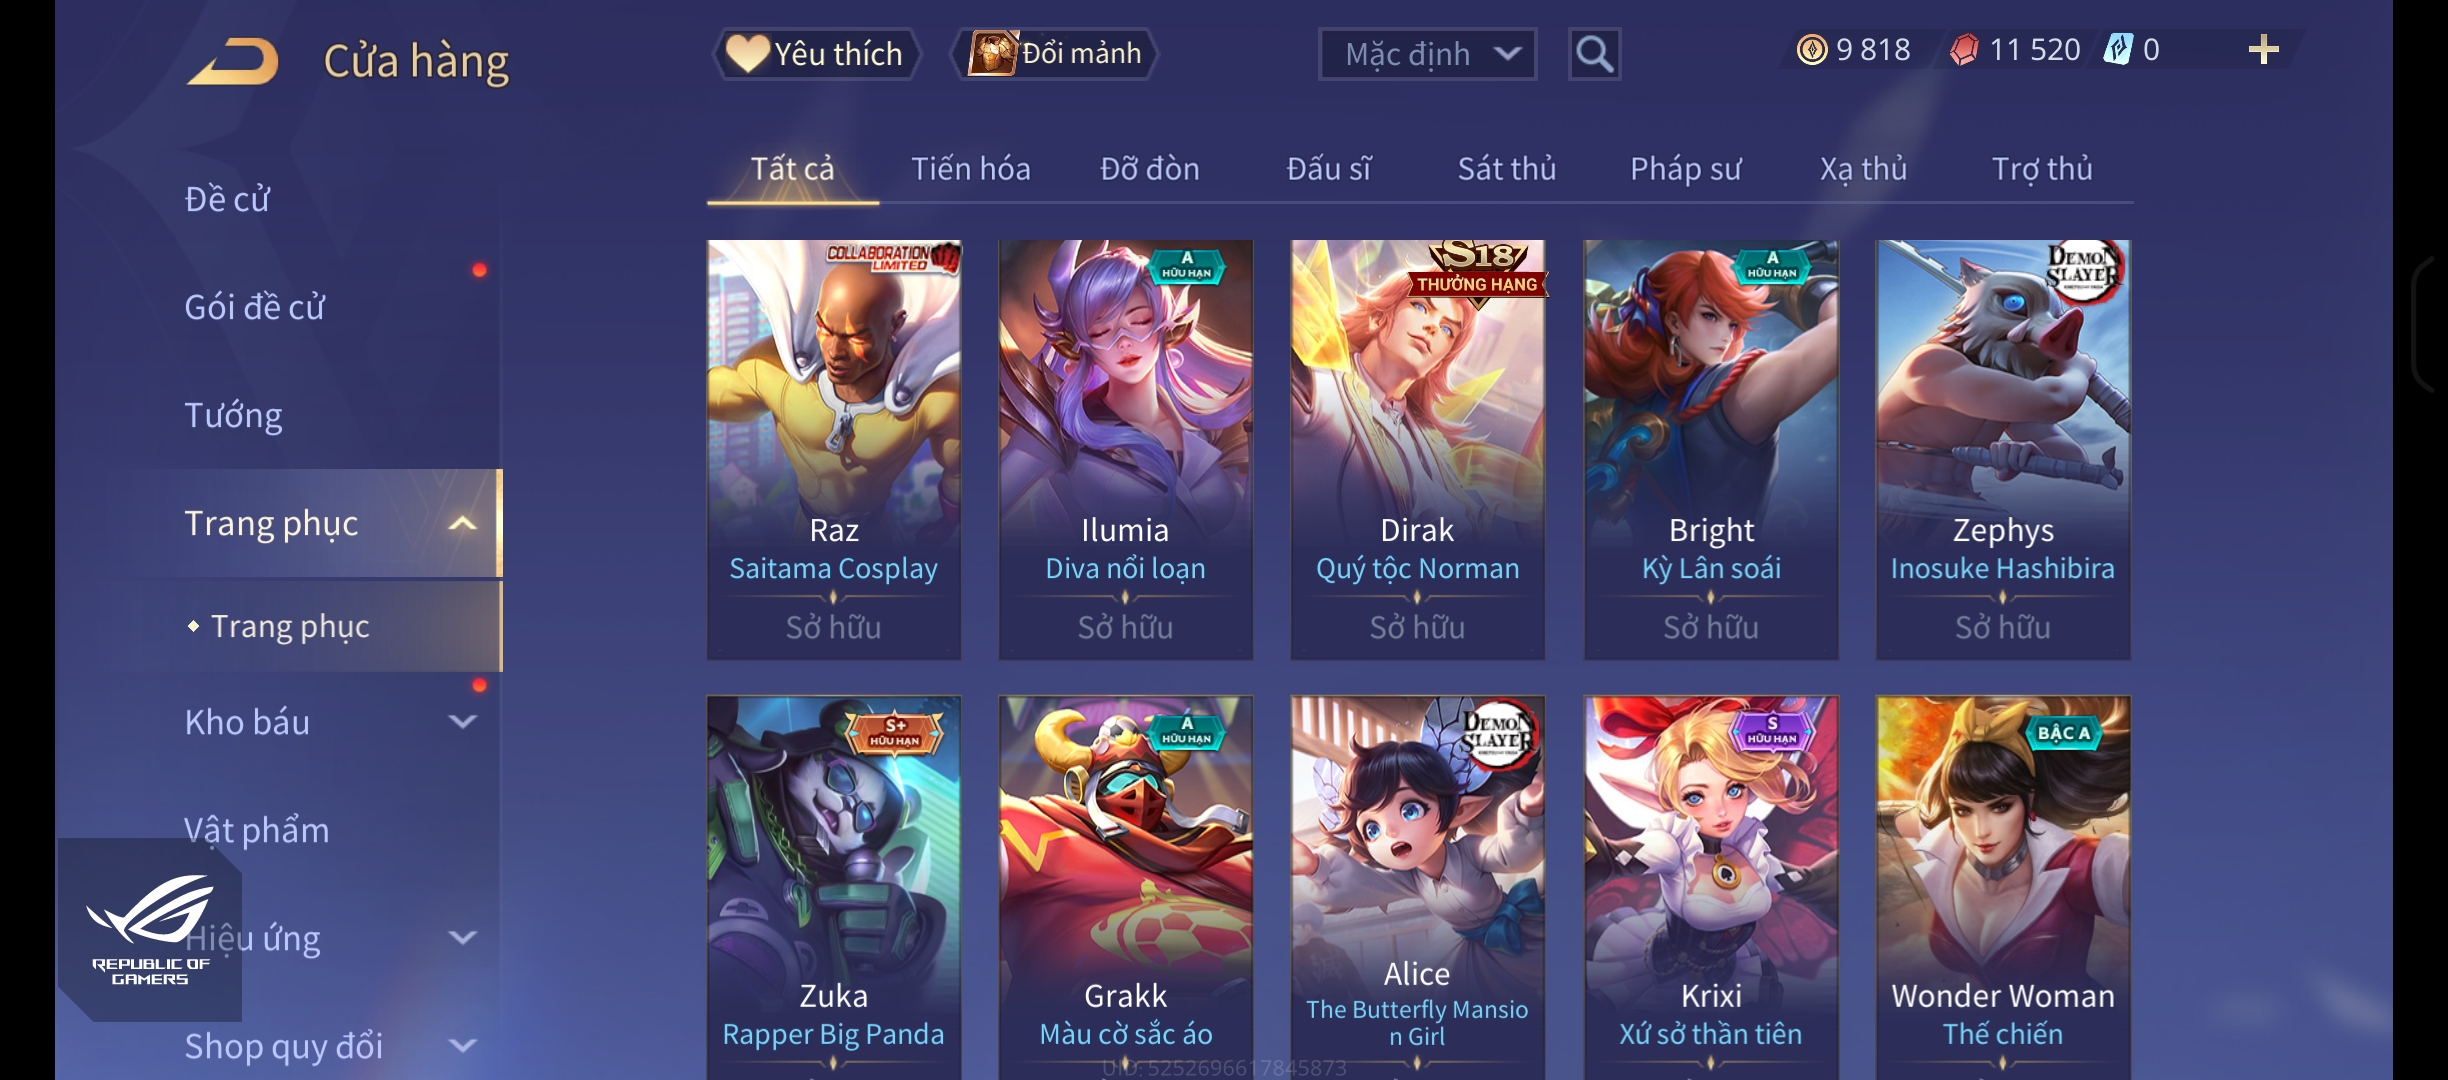Collapse the Trang phục sidebar section
The width and height of the screenshot is (2448, 1080).
click(x=462, y=523)
